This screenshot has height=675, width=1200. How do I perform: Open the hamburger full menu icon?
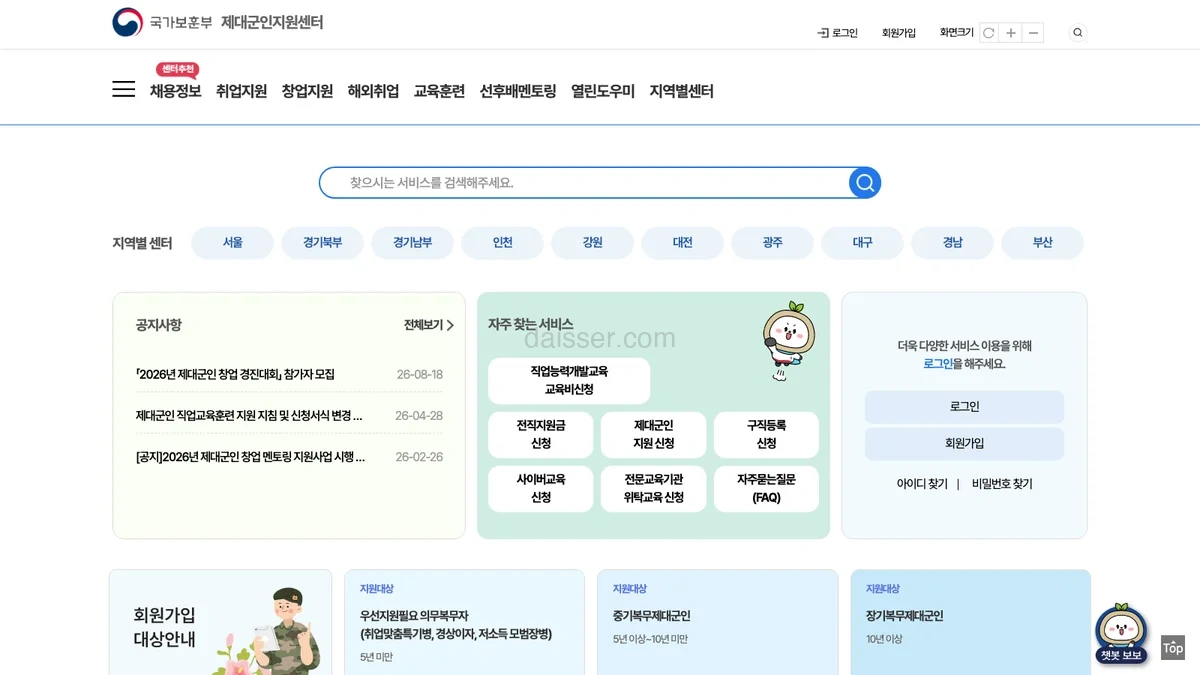123,90
